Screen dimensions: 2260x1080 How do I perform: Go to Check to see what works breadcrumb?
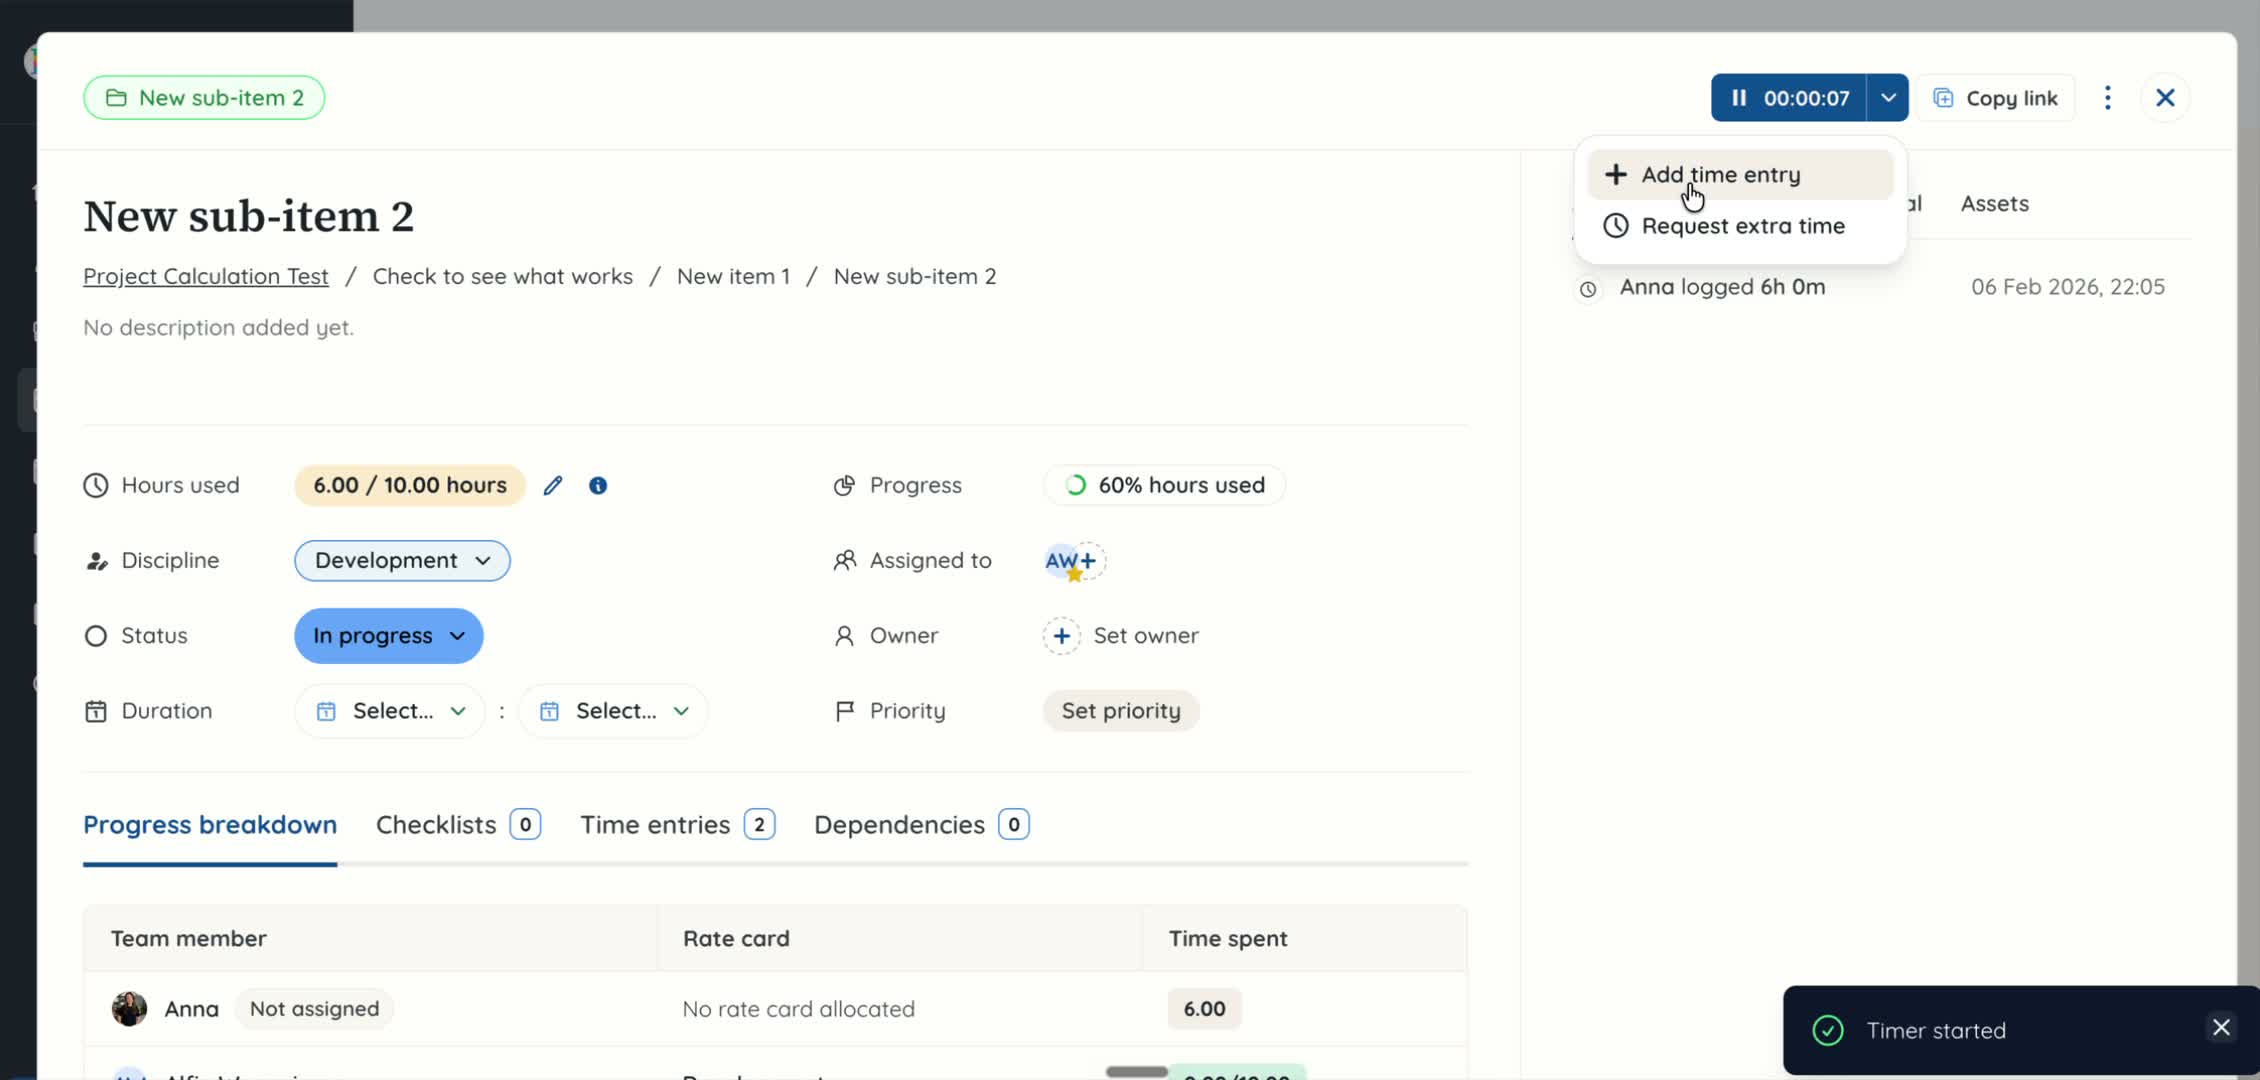pyautogui.click(x=503, y=277)
